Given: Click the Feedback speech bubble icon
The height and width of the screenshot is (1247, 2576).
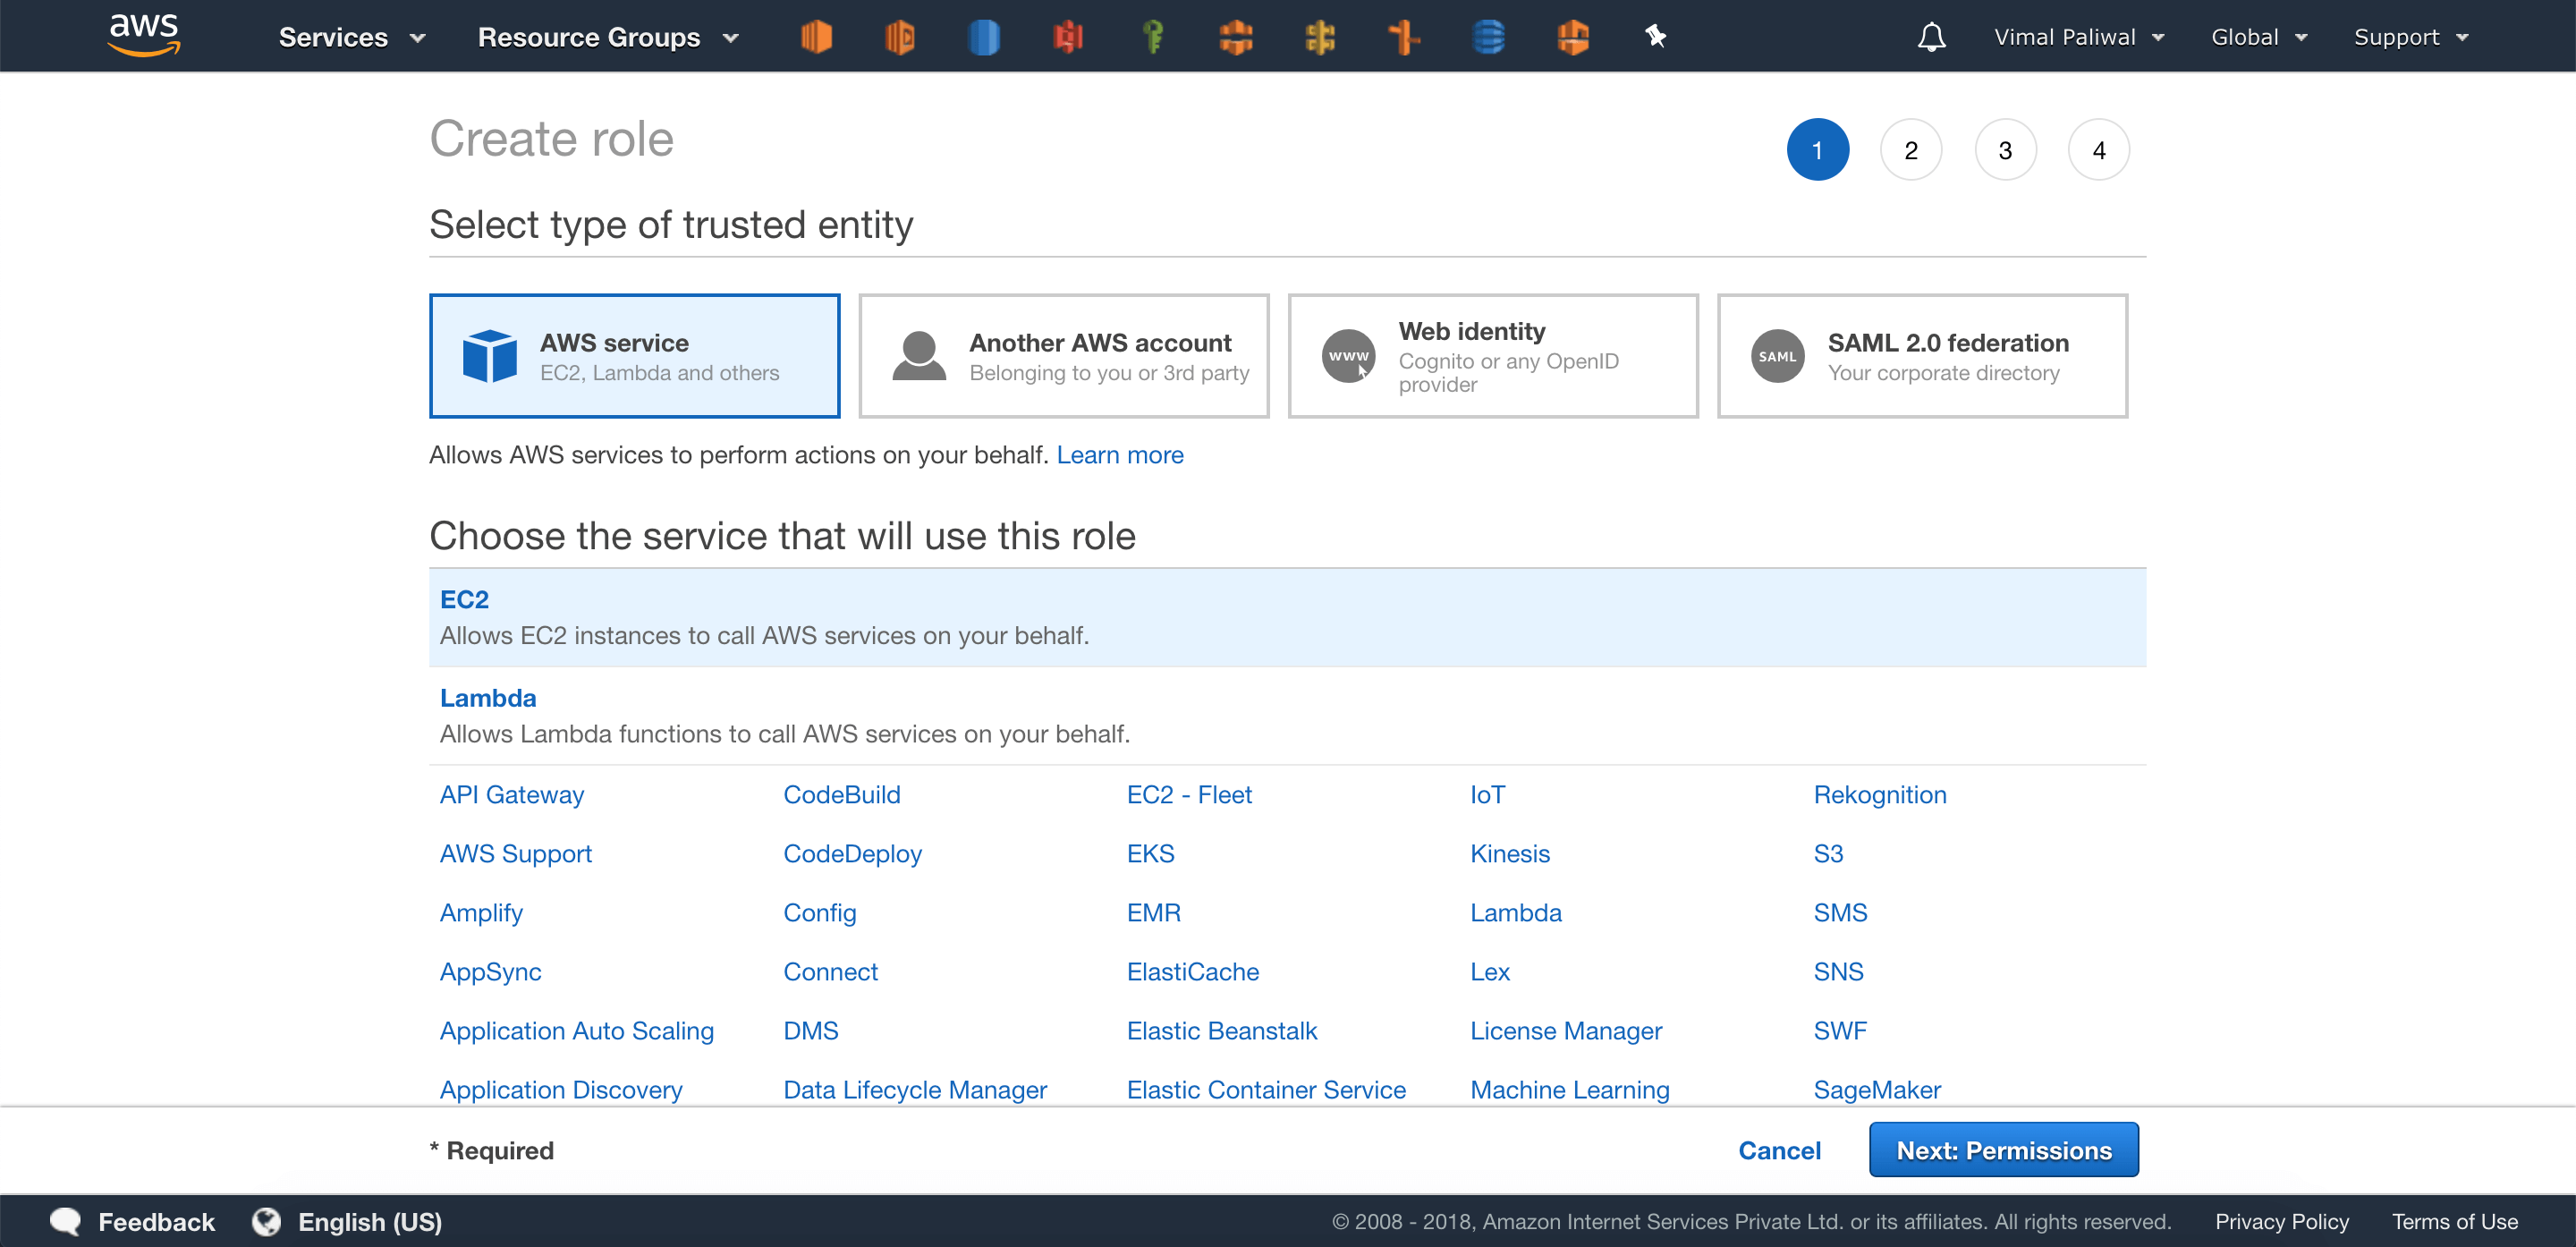Looking at the screenshot, I should [66, 1221].
